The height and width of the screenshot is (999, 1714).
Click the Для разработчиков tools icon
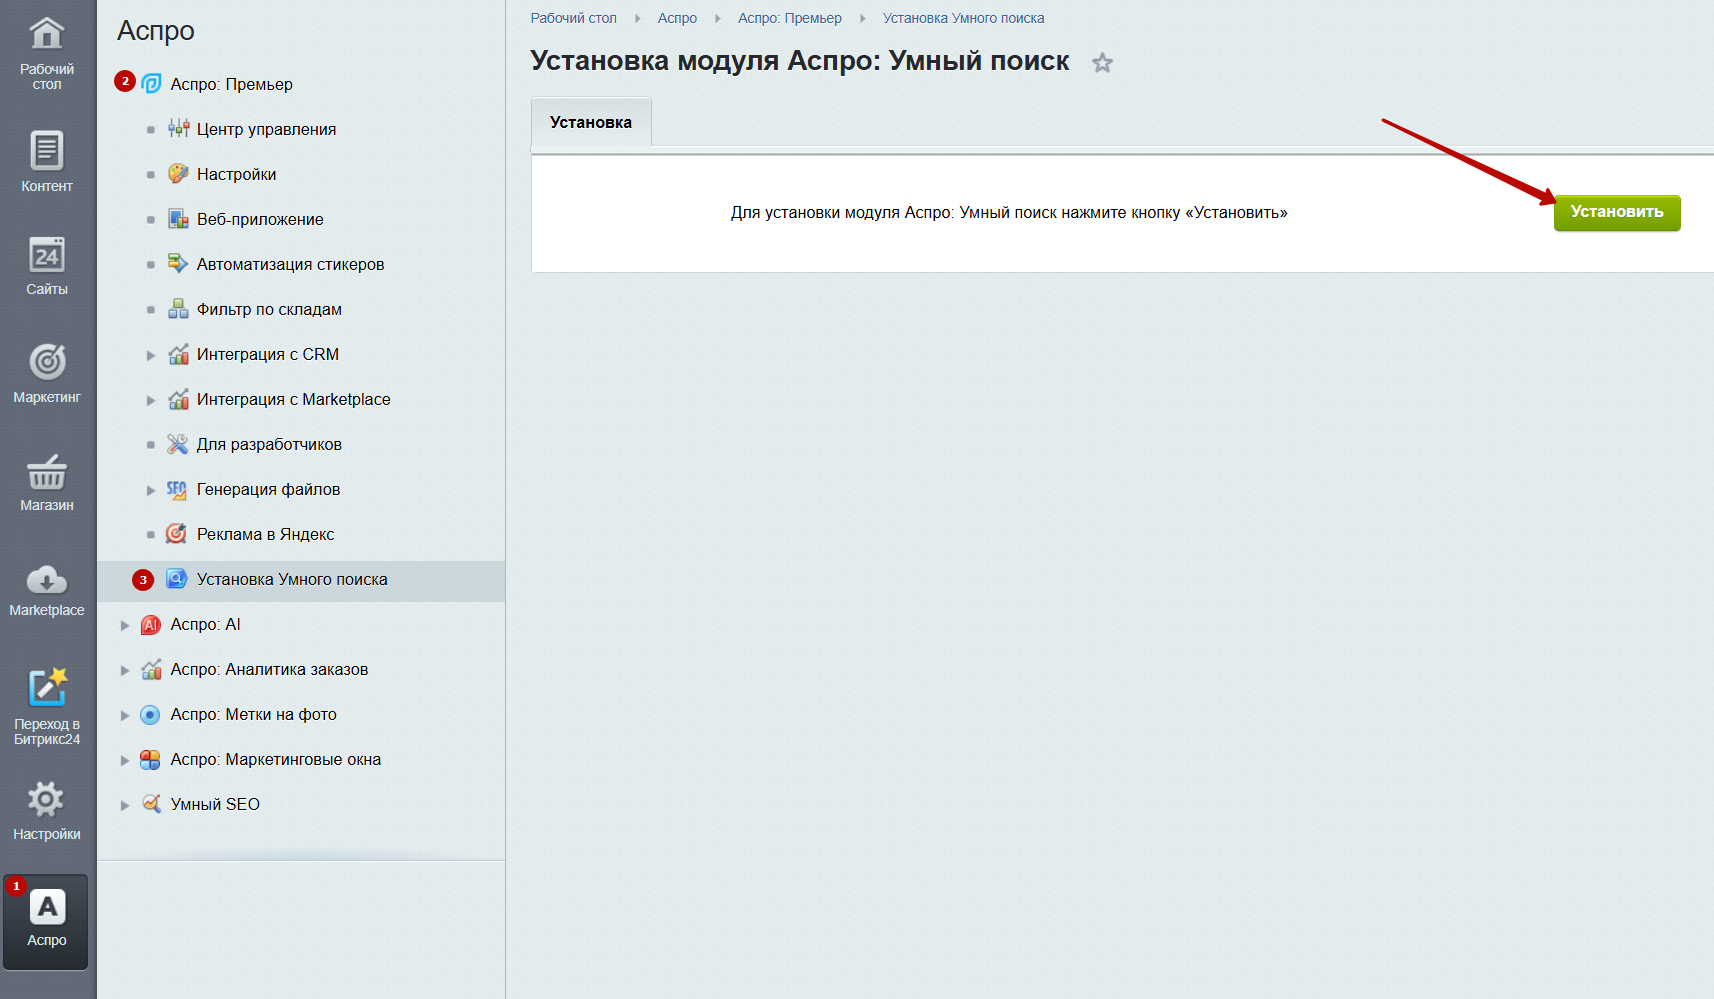click(178, 444)
